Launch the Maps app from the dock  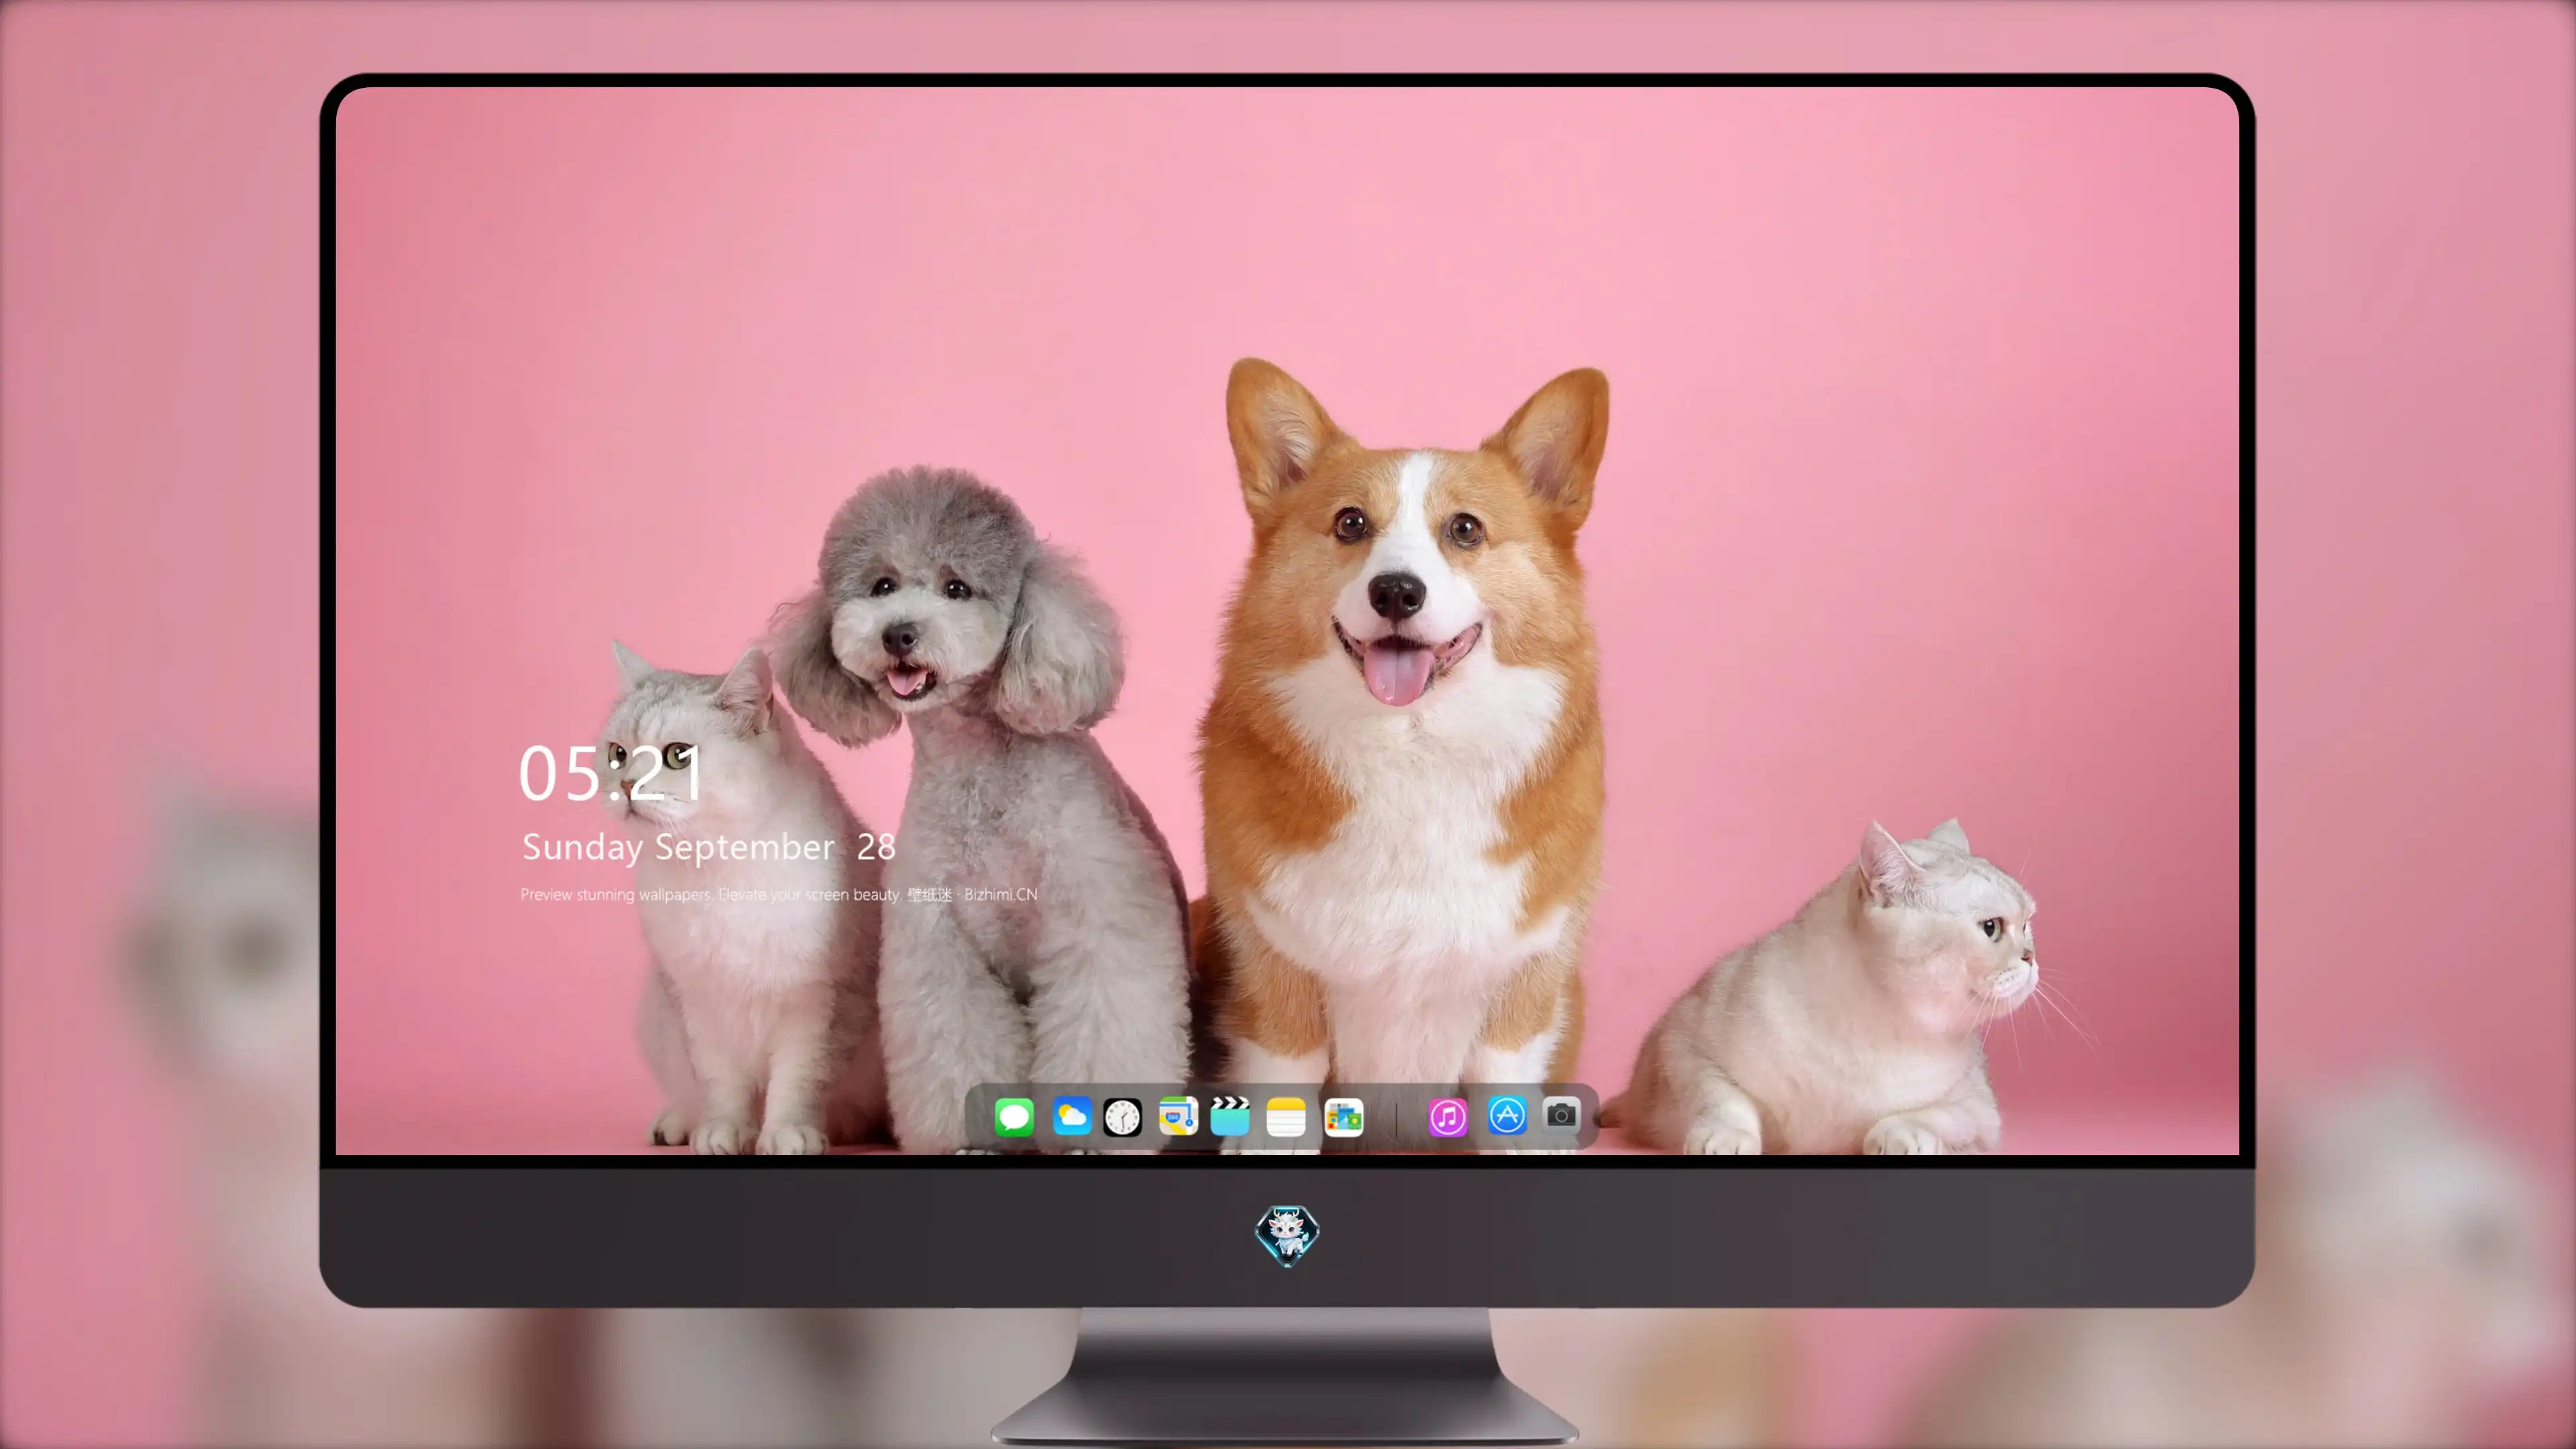[x=1178, y=1116]
